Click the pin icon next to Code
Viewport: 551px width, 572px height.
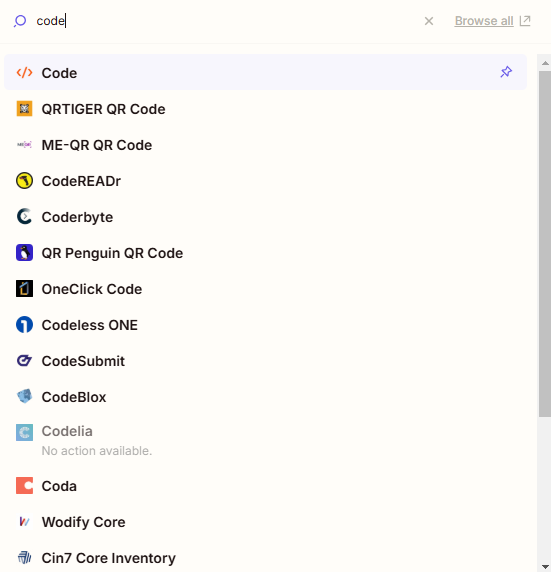[x=506, y=72]
